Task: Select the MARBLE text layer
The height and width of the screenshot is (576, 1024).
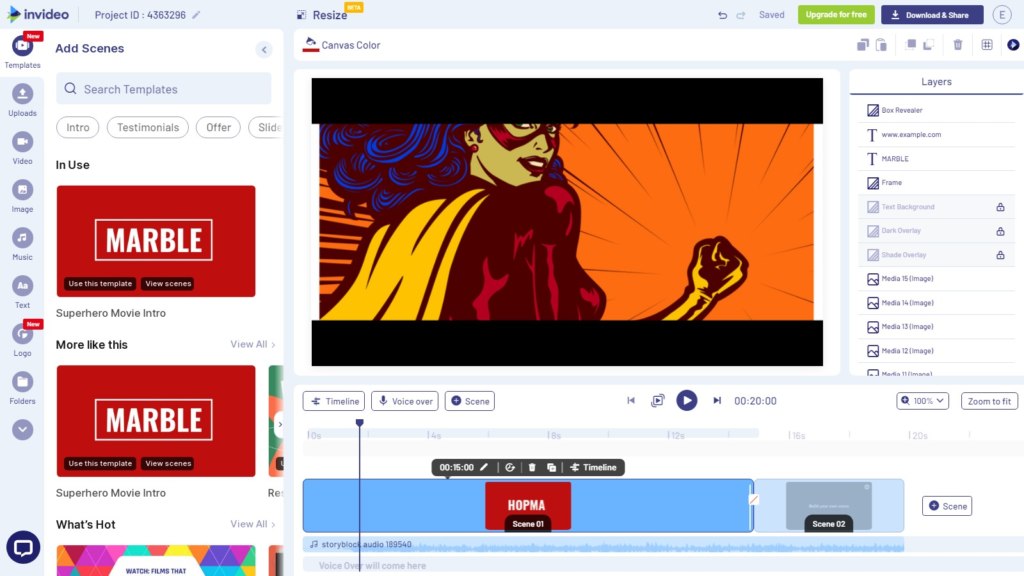Action: [935, 159]
